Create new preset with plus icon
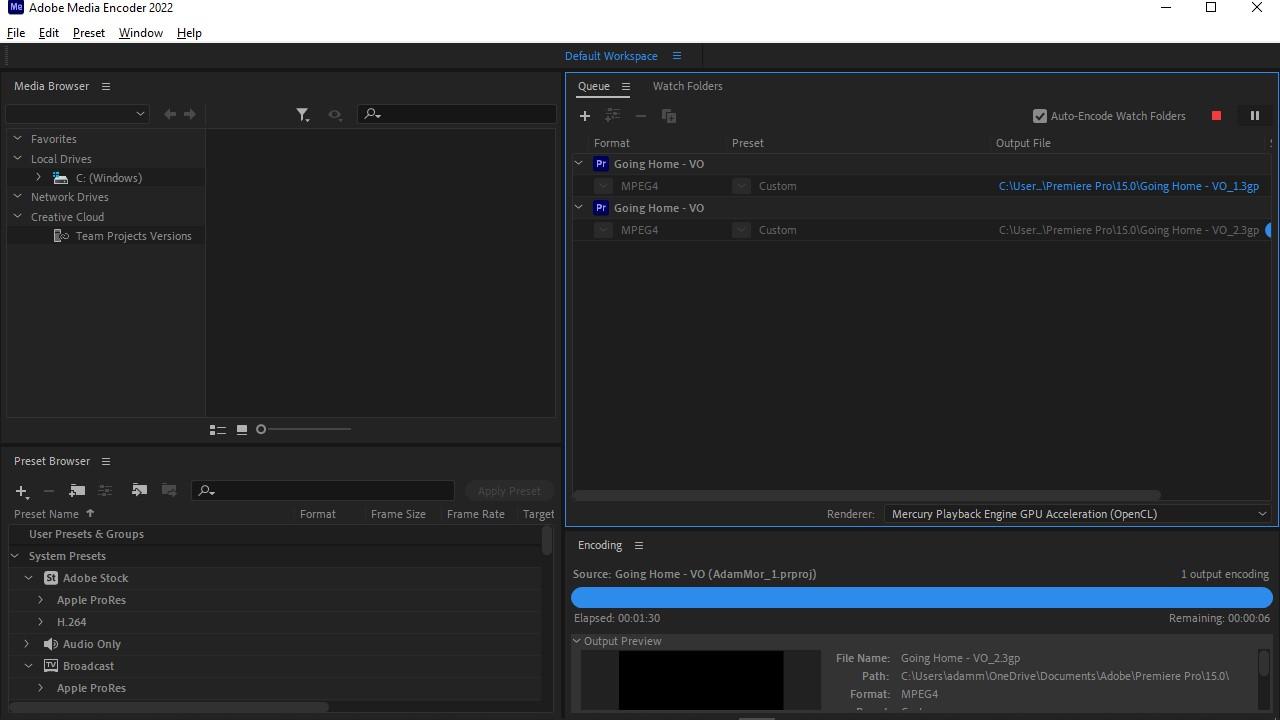1280x720 pixels. [22, 491]
